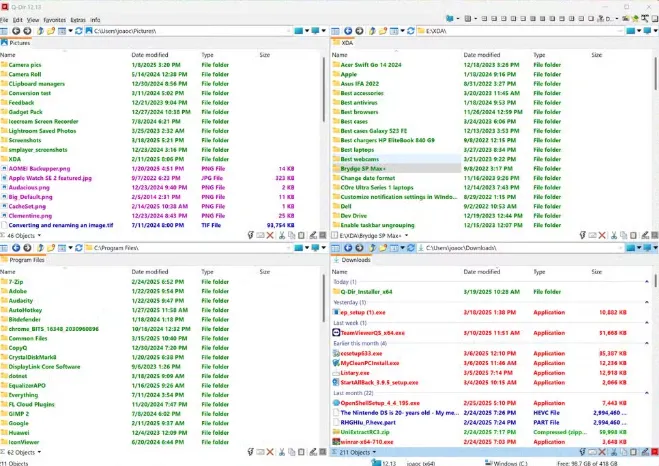Open the Favorites menu
Viewport: 659px width, 466px height.
[x=55, y=20]
